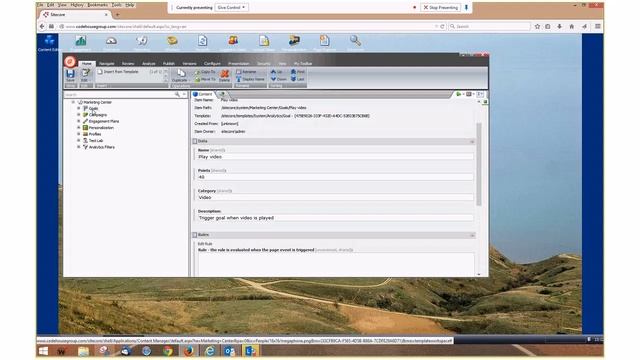Click the Firefox reload page icon
Screen dimensions: 640x360
coord(442,27)
